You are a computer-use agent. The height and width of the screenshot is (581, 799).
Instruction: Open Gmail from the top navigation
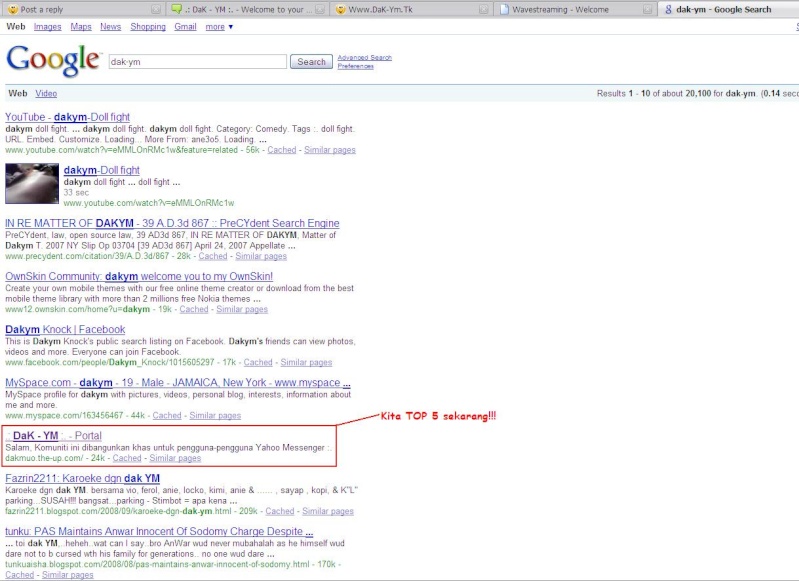click(185, 27)
